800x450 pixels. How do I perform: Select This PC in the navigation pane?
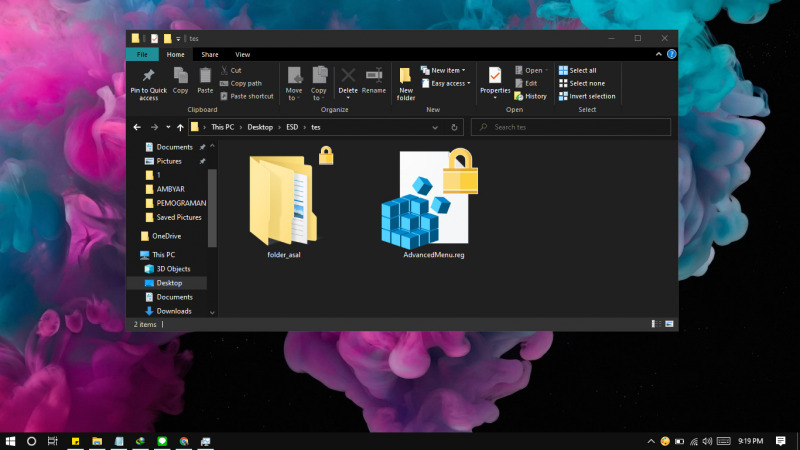pos(163,255)
